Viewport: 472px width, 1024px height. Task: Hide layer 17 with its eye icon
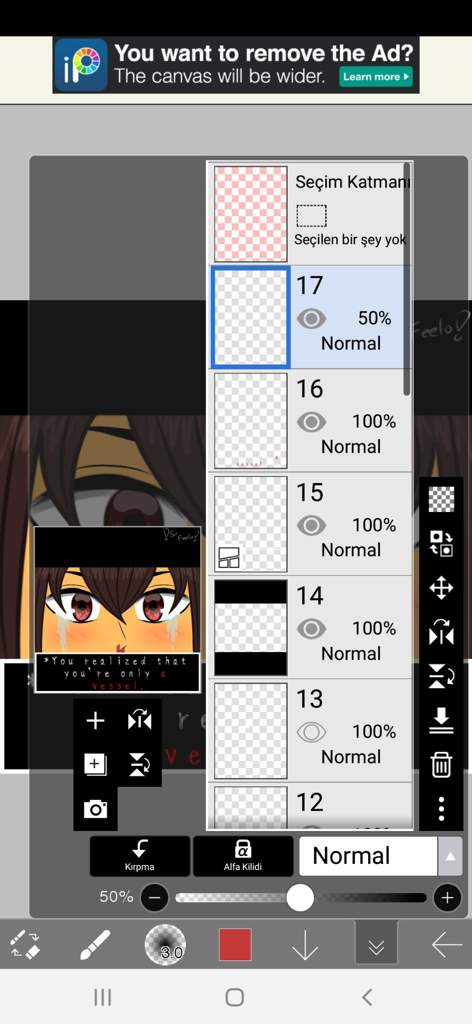click(x=311, y=319)
